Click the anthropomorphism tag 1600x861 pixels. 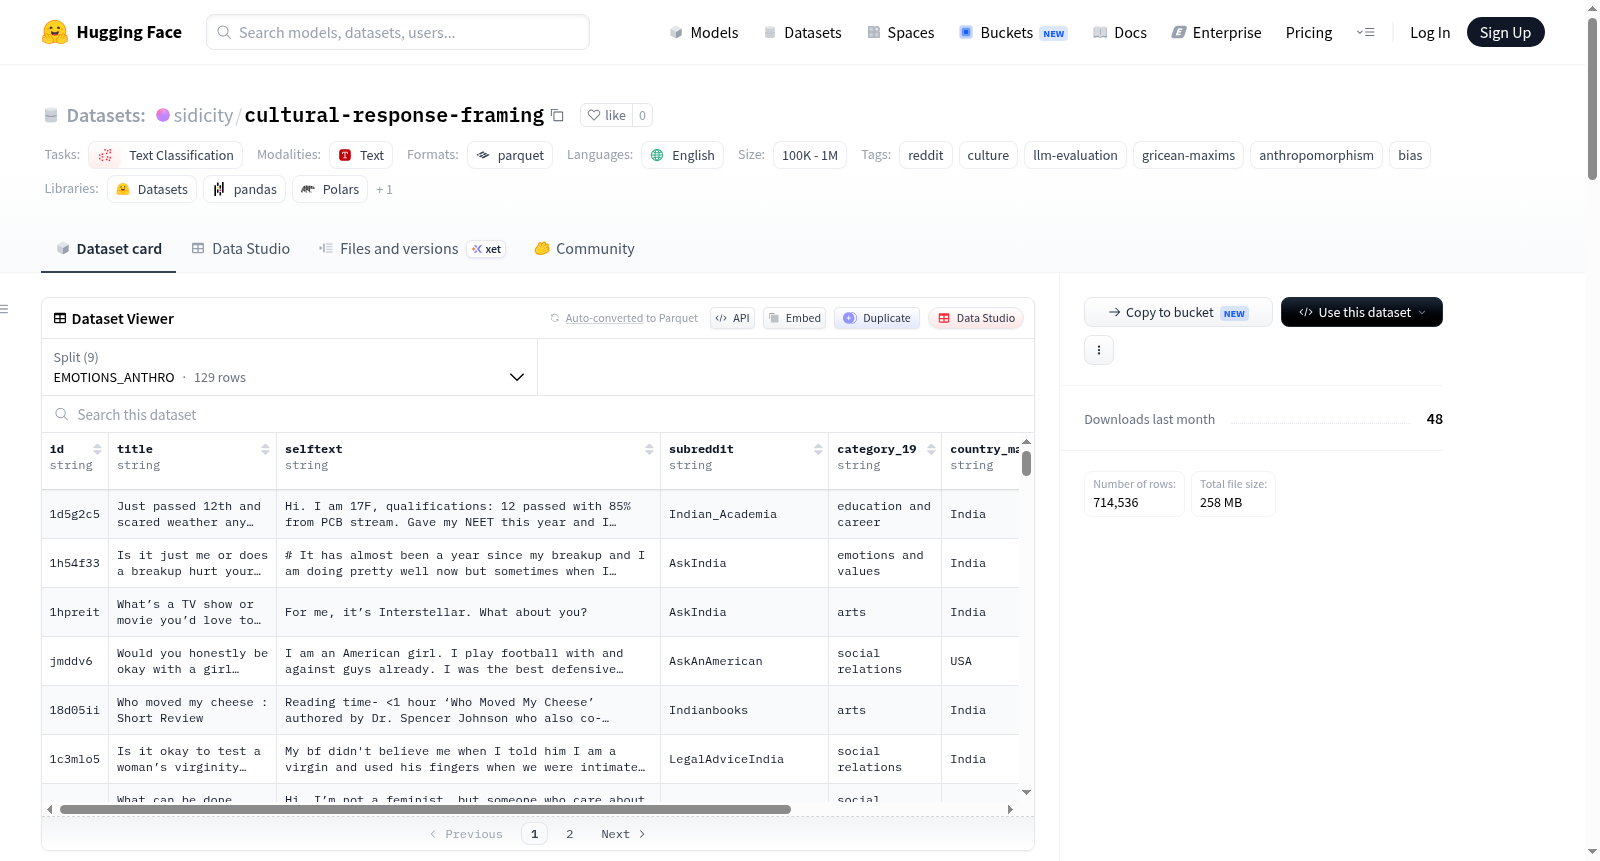coord(1316,155)
